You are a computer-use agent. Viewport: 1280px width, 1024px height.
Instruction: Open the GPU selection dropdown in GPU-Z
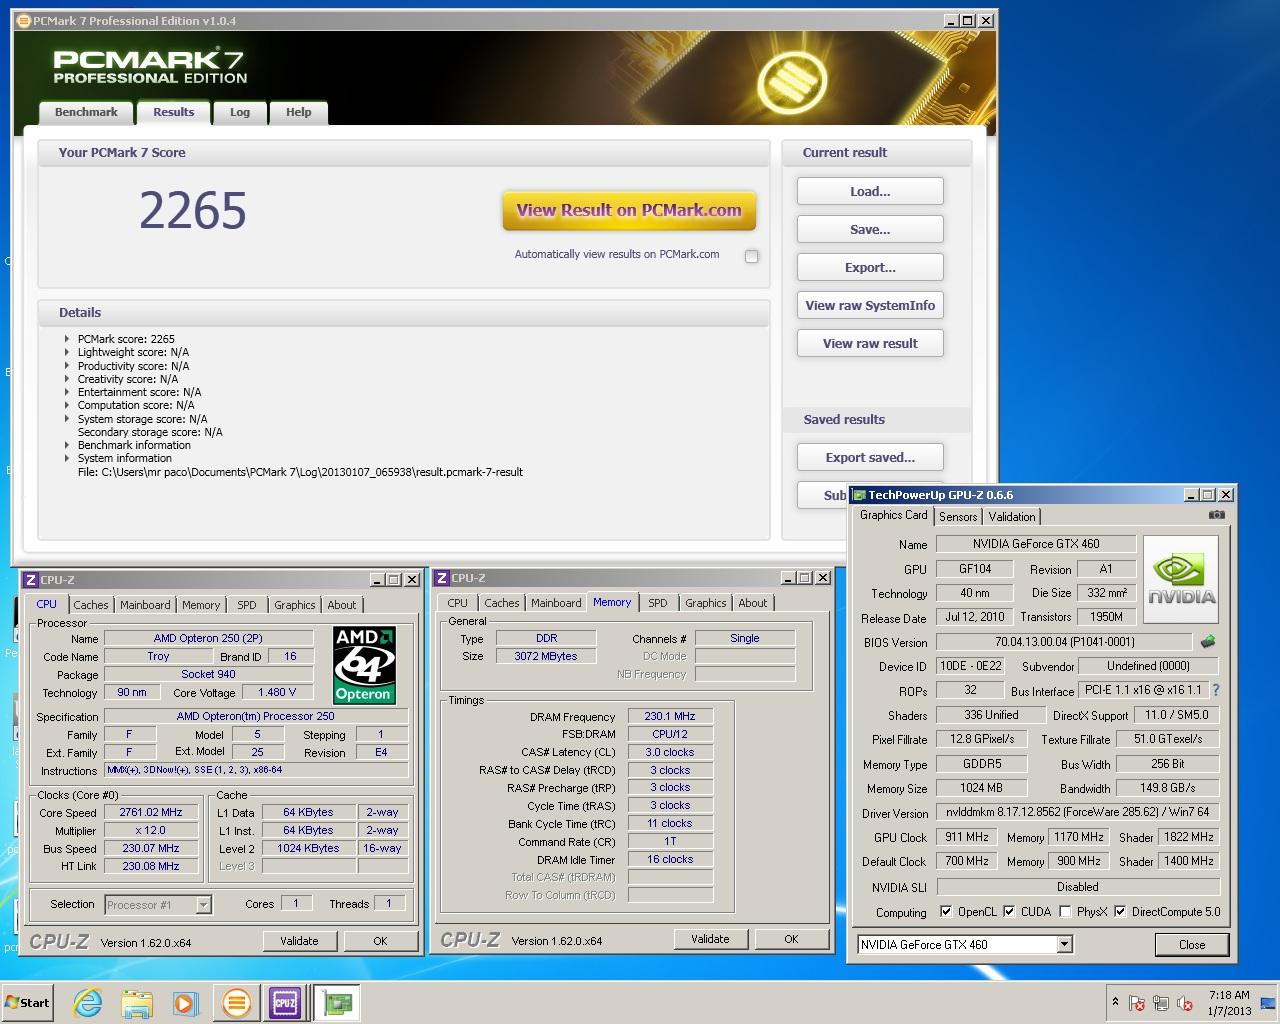click(1064, 944)
